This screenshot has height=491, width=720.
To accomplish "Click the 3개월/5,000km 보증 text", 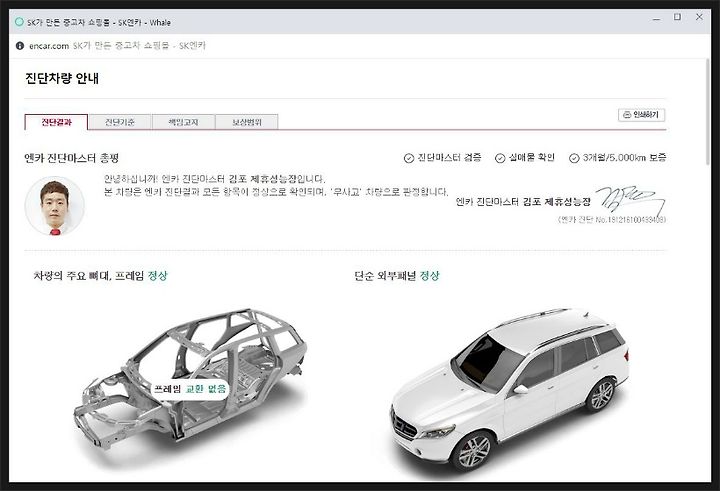I will click(624, 158).
